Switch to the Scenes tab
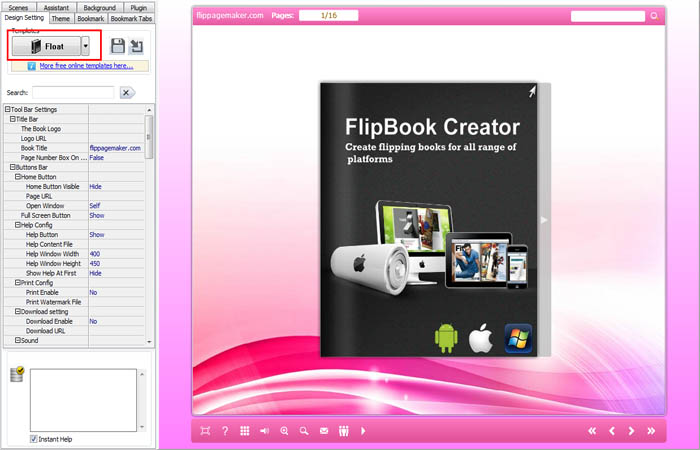 click(18, 7)
